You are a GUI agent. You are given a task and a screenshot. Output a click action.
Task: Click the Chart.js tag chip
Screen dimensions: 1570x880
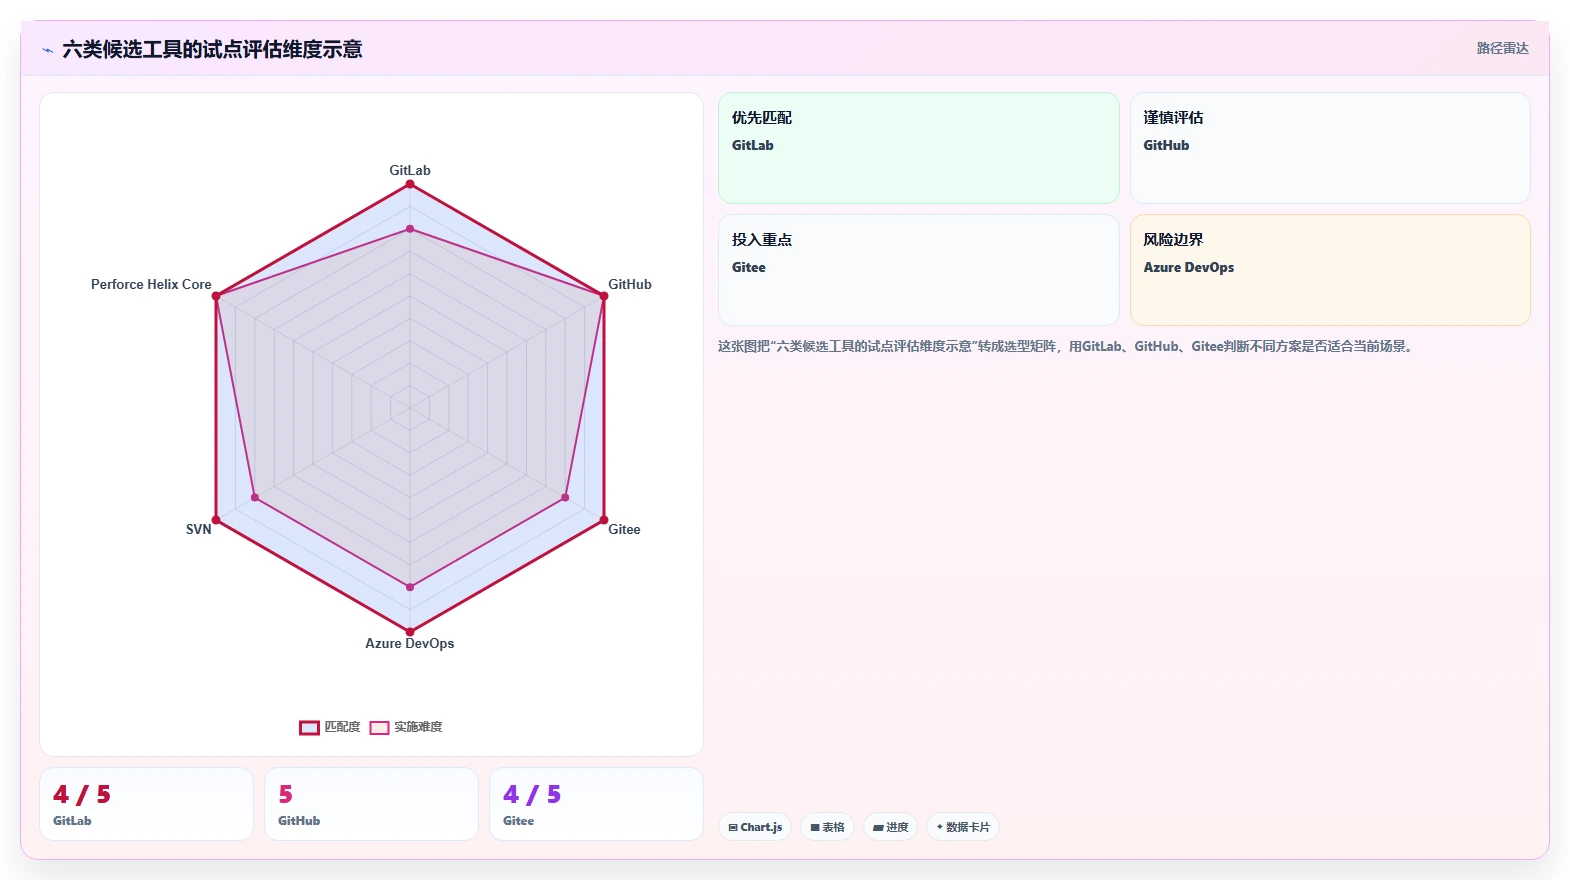[x=755, y=827]
